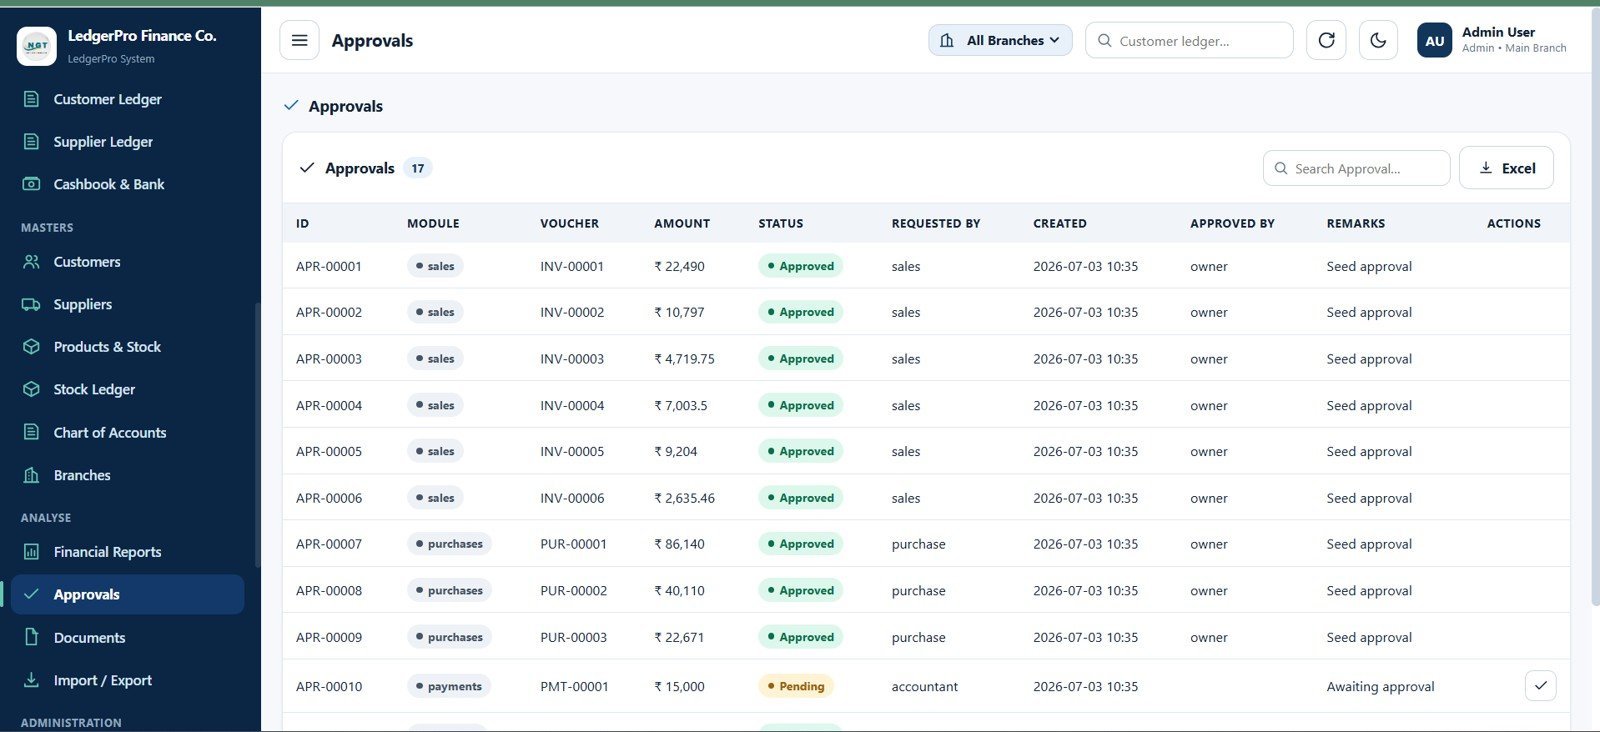Switch to dark mode with moon icon

[1378, 40]
